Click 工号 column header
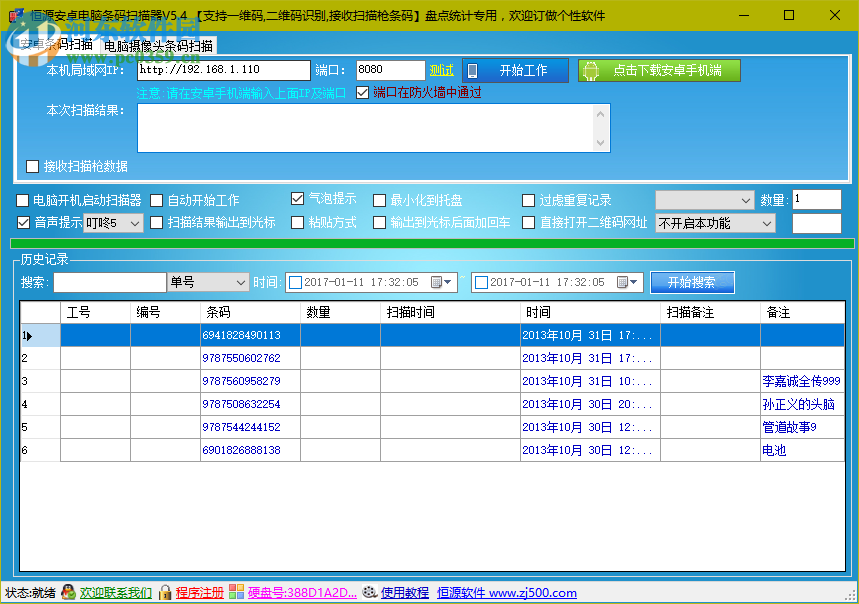This screenshot has width=859, height=604. [x=95, y=312]
